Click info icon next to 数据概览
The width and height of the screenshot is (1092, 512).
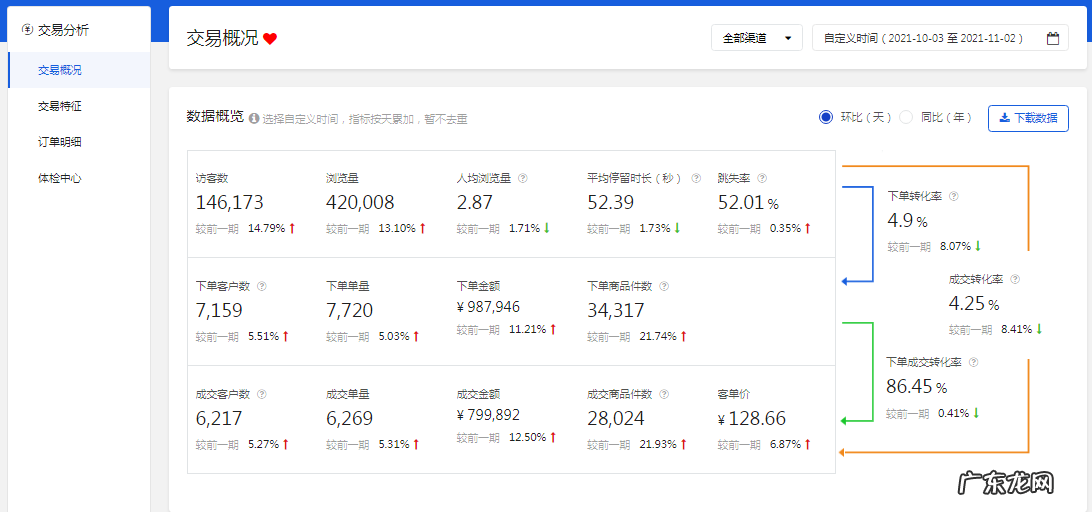(254, 118)
